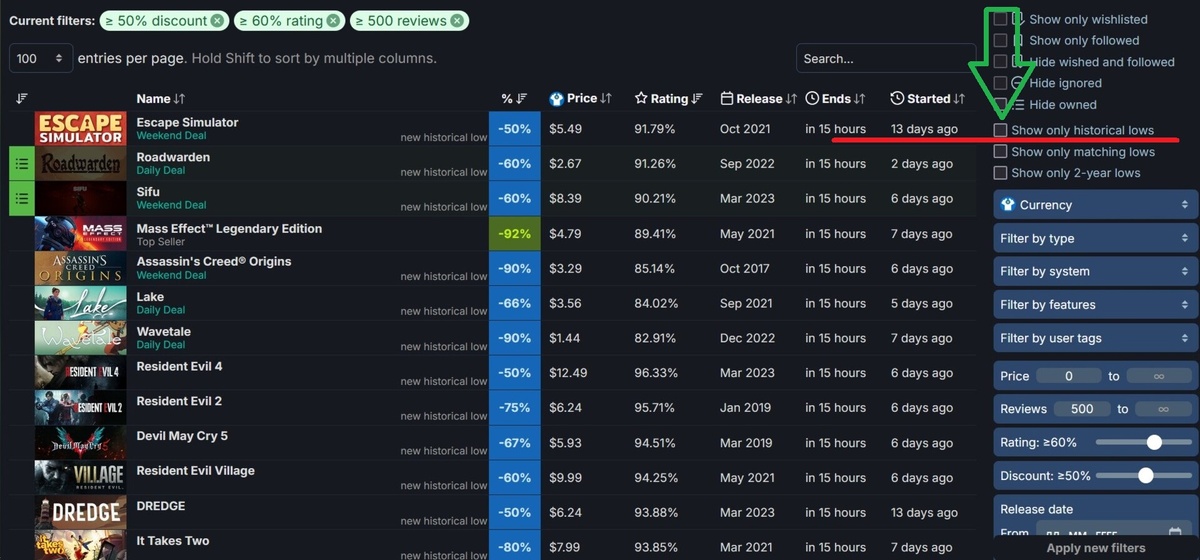The image size is (1200, 560).
Task: Expand the Filter by type dropdown
Action: click(x=1096, y=238)
